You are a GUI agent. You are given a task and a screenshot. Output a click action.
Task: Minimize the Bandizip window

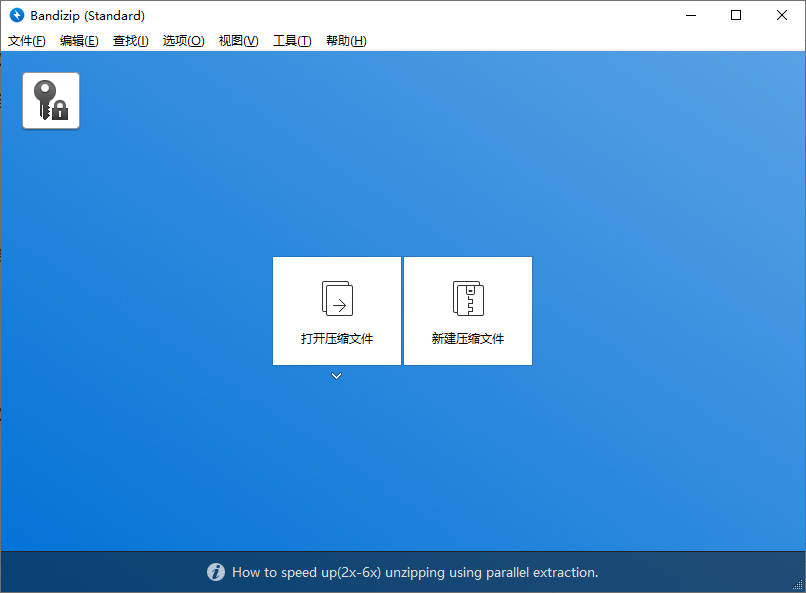(691, 15)
